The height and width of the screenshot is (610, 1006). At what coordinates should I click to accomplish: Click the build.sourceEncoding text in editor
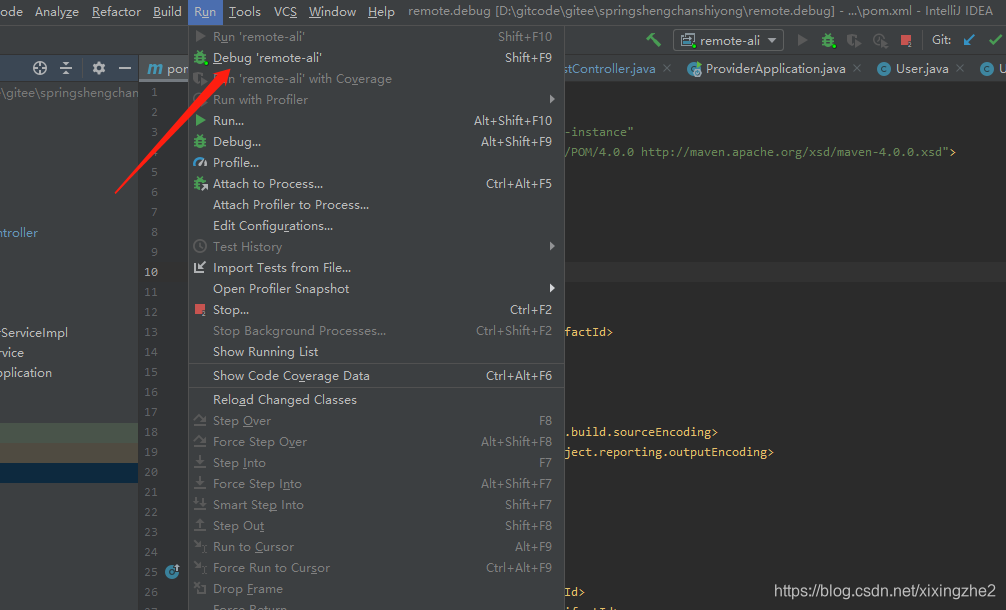640,432
